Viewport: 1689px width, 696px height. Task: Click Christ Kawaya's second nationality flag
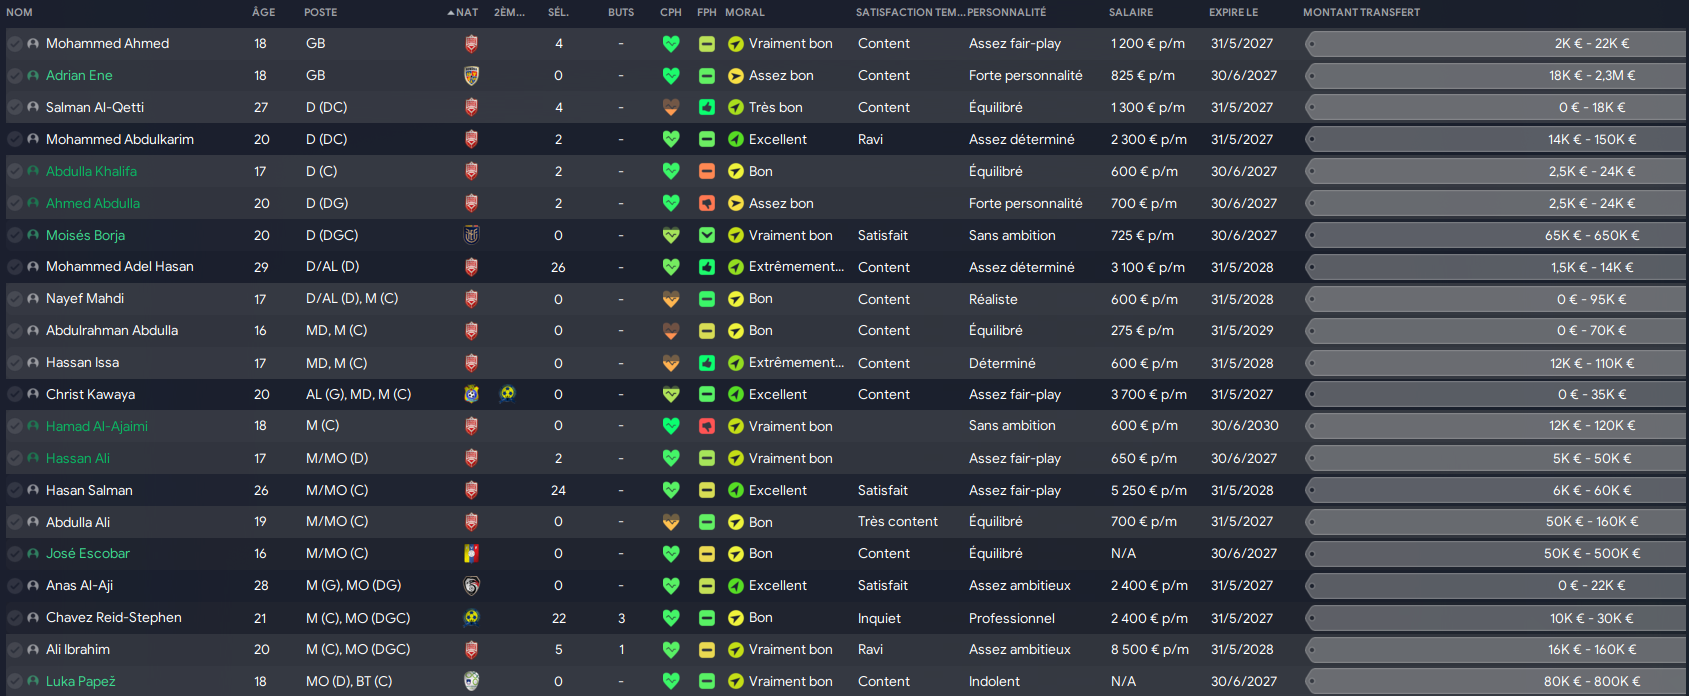click(x=507, y=394)
